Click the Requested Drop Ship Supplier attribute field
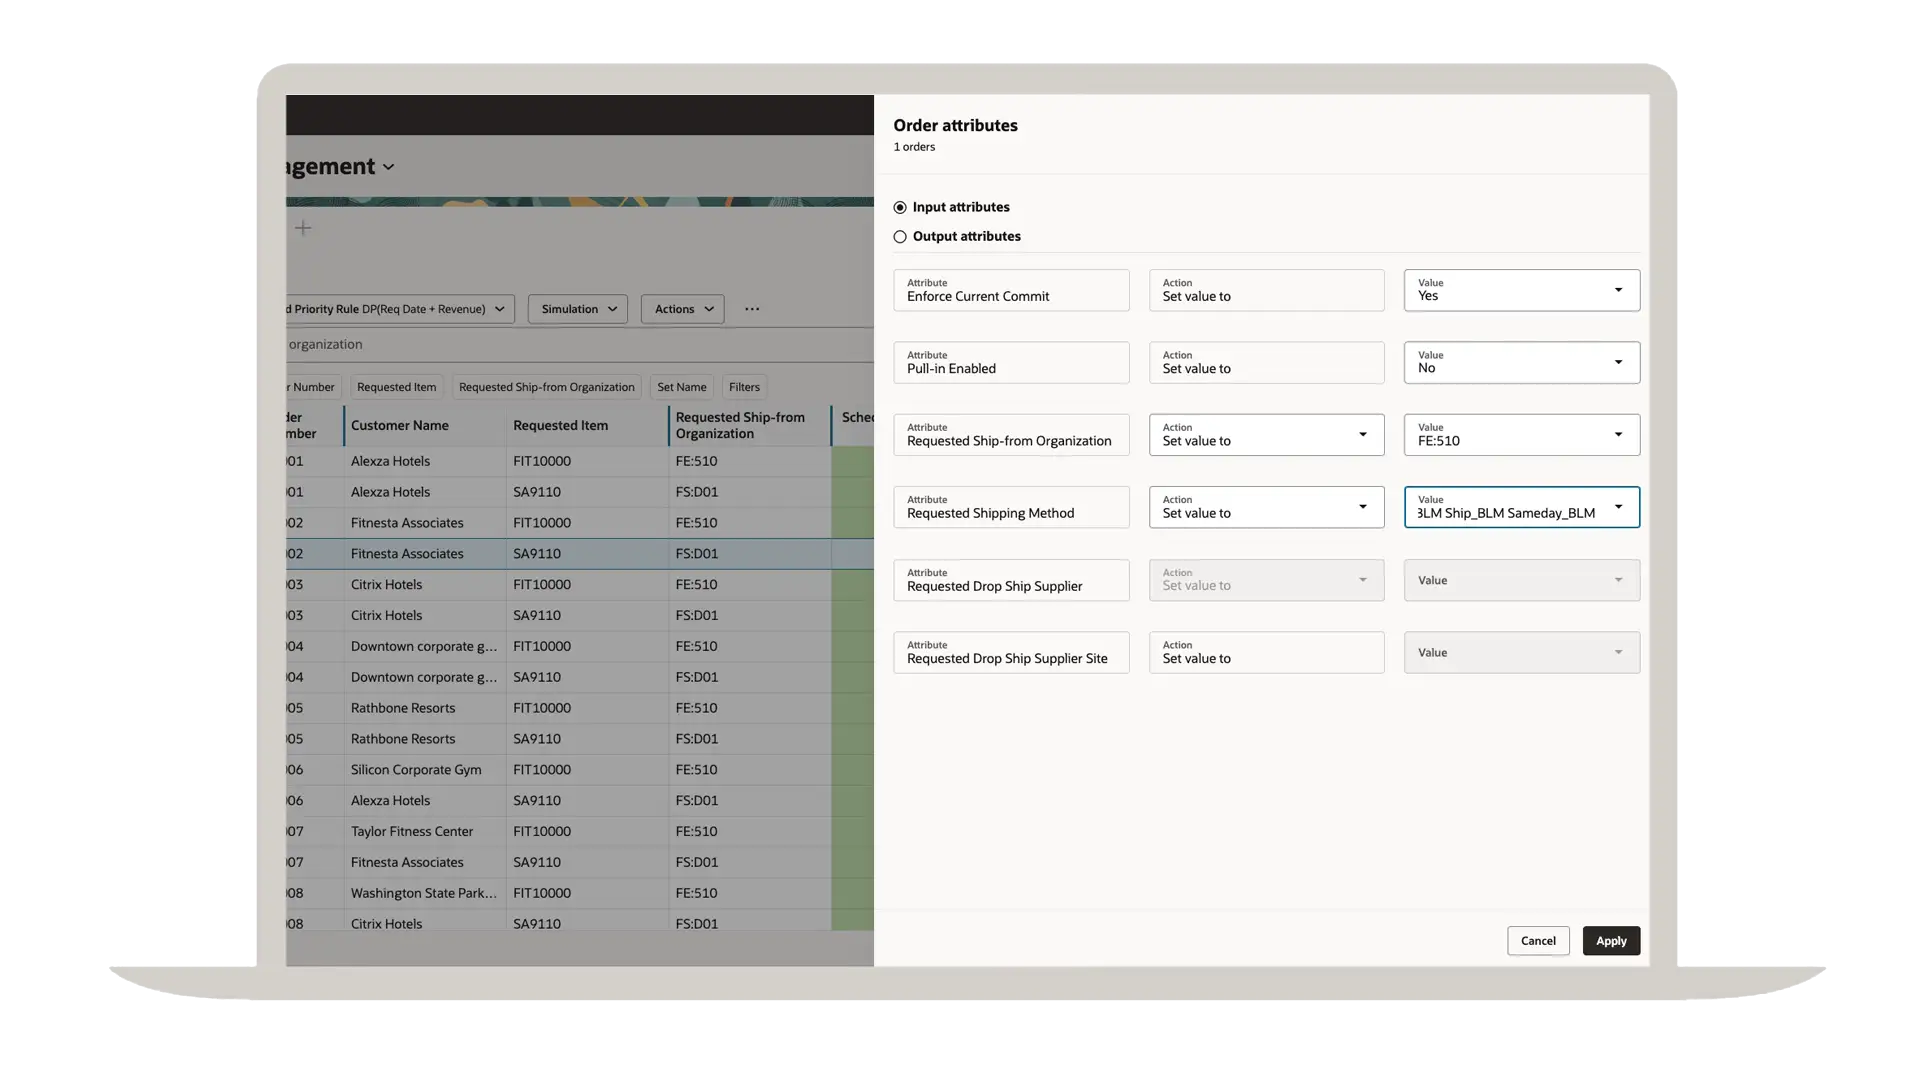This screenshot has height=1080, width=1920. click(x=1010, y=580)
